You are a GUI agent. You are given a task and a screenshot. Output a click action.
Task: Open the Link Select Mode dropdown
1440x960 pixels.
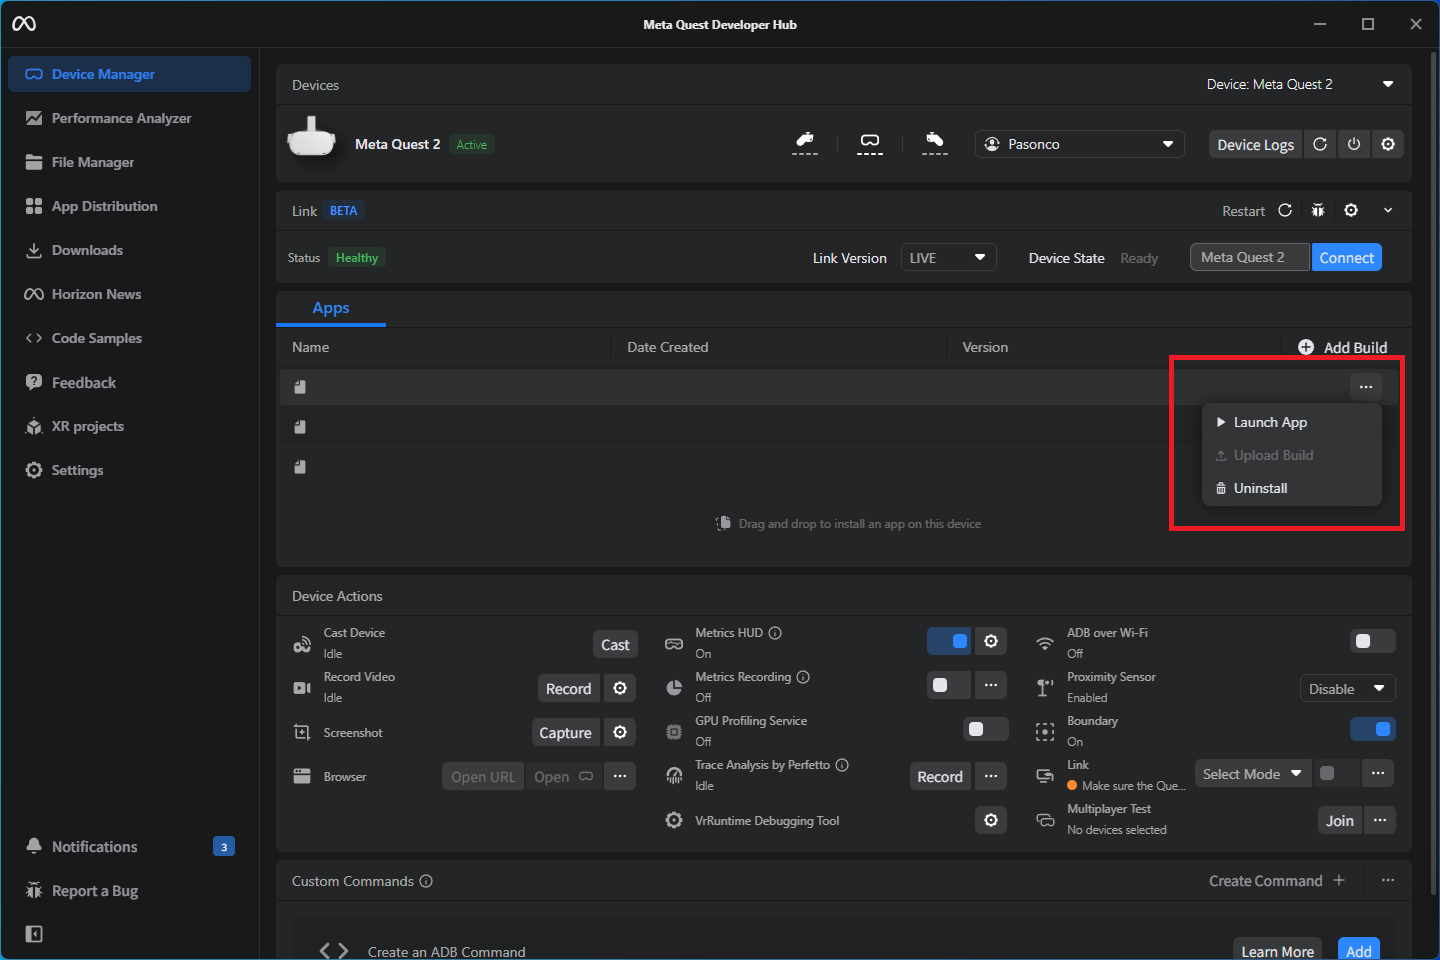1253,773
